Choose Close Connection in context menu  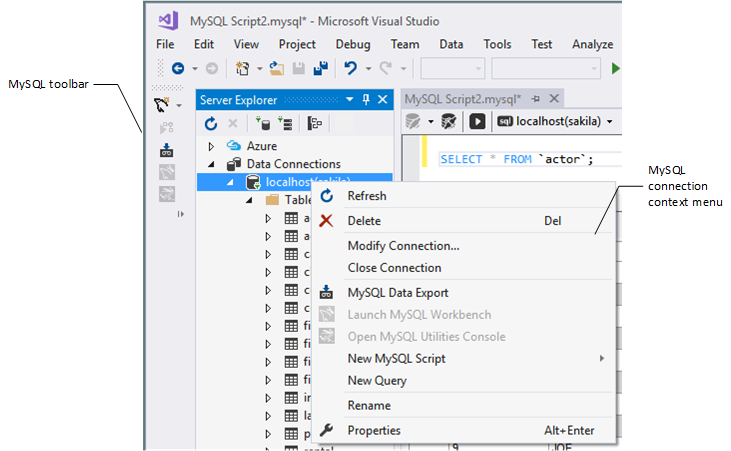(x=464, y=268)
